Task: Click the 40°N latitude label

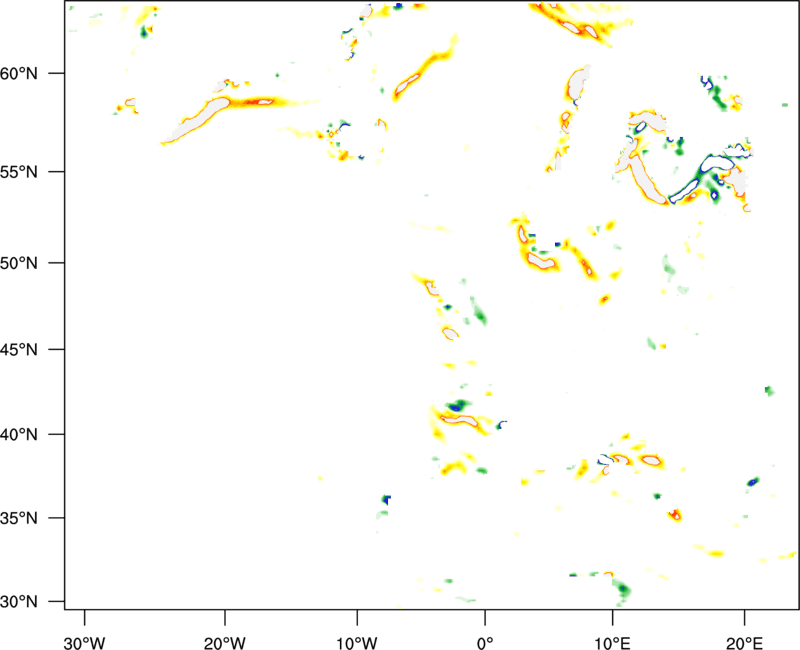Action: 19,435
